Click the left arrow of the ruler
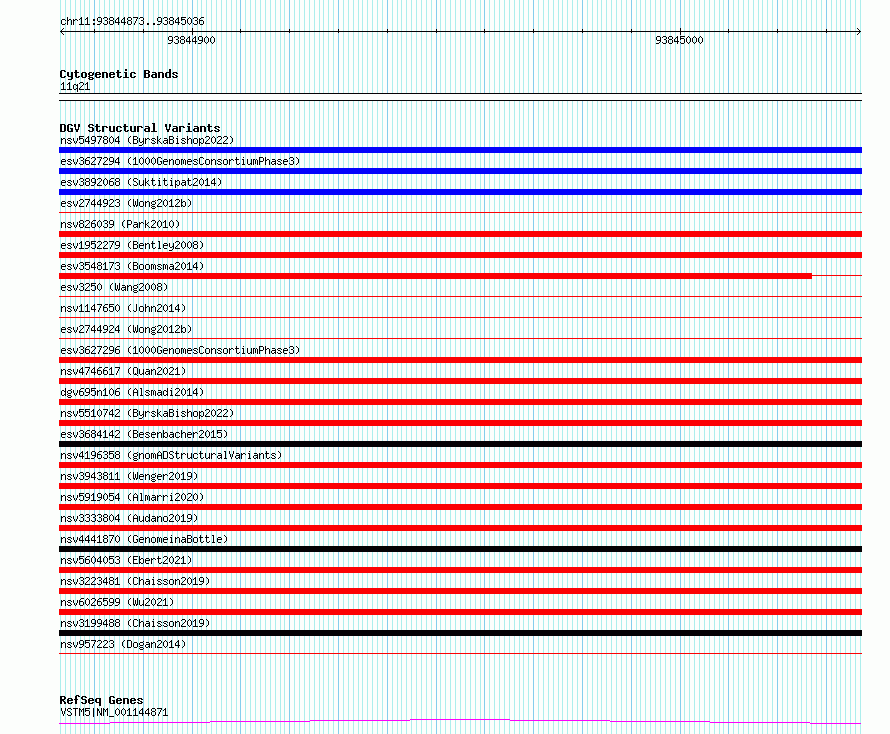 (62, 32)
